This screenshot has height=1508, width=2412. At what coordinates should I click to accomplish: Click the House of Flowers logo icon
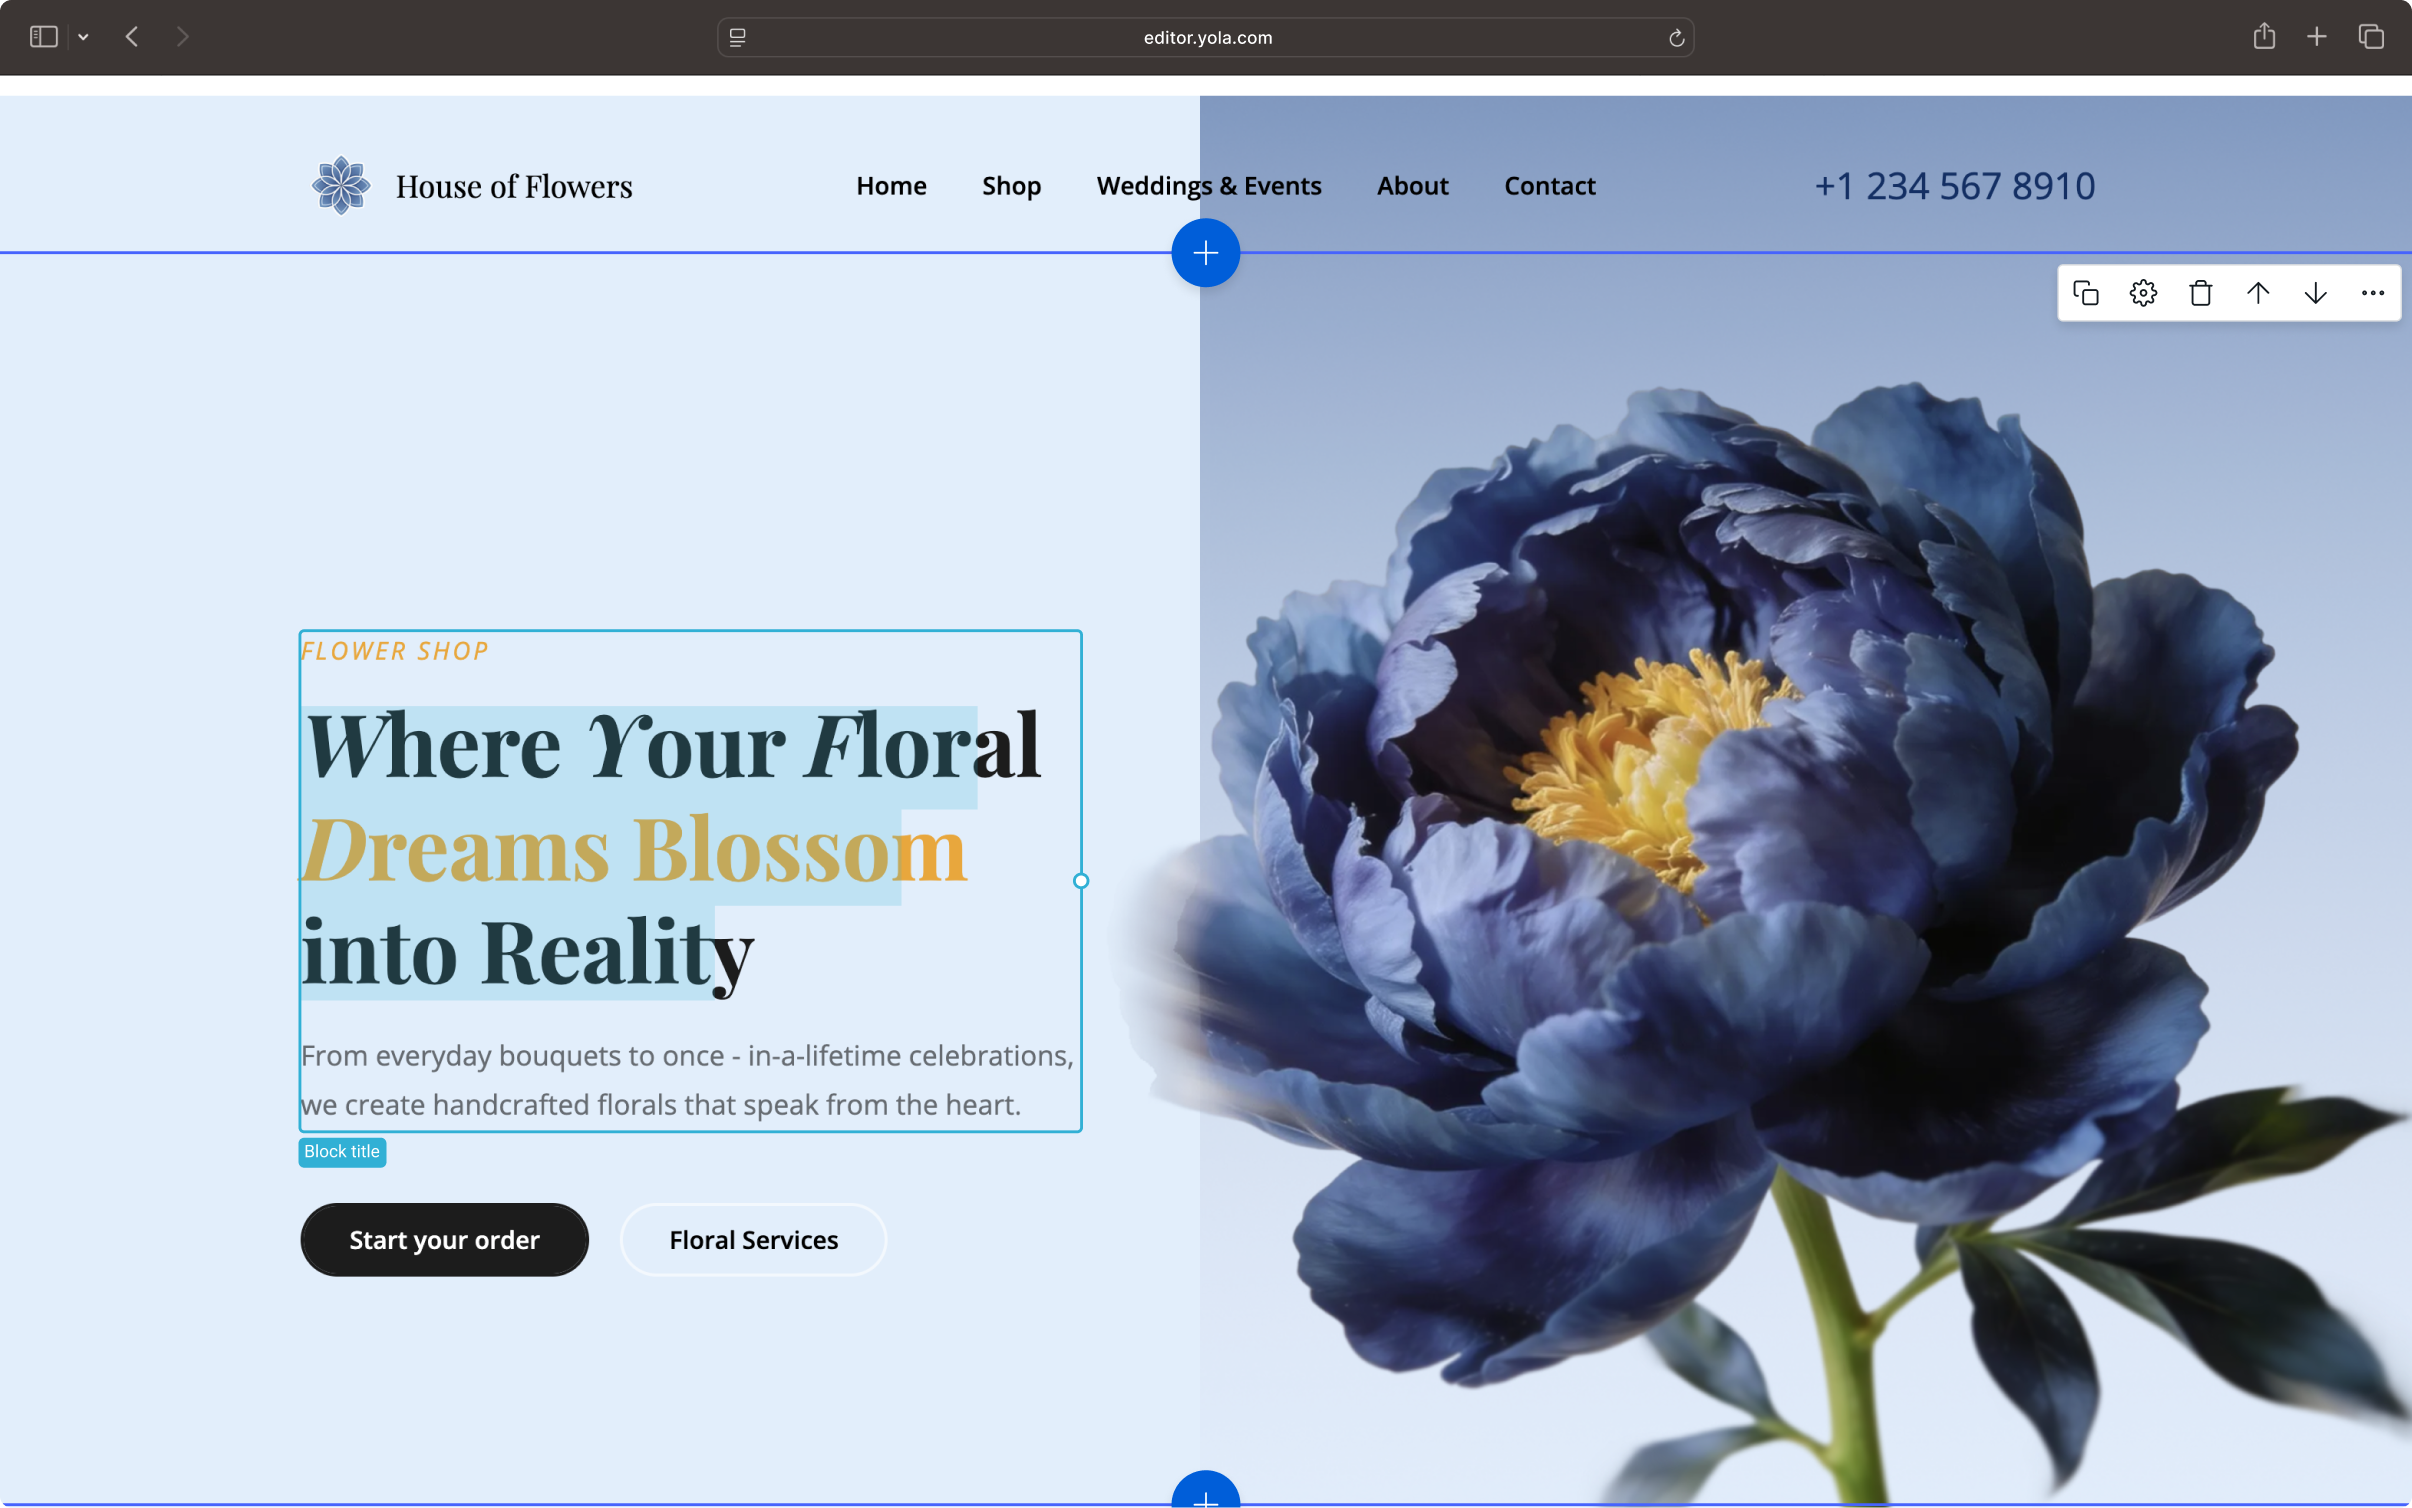point(341,185)
